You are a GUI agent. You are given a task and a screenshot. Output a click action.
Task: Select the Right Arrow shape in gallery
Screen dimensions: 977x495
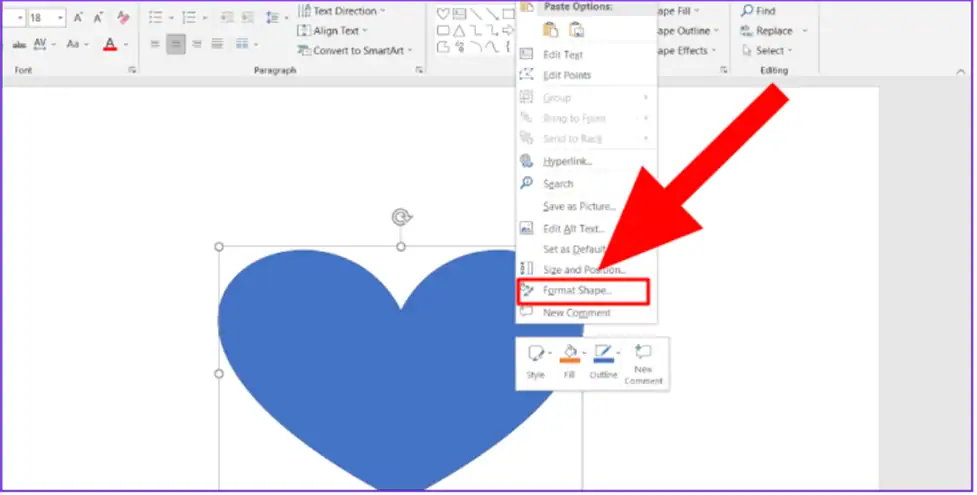coord(508,31)
